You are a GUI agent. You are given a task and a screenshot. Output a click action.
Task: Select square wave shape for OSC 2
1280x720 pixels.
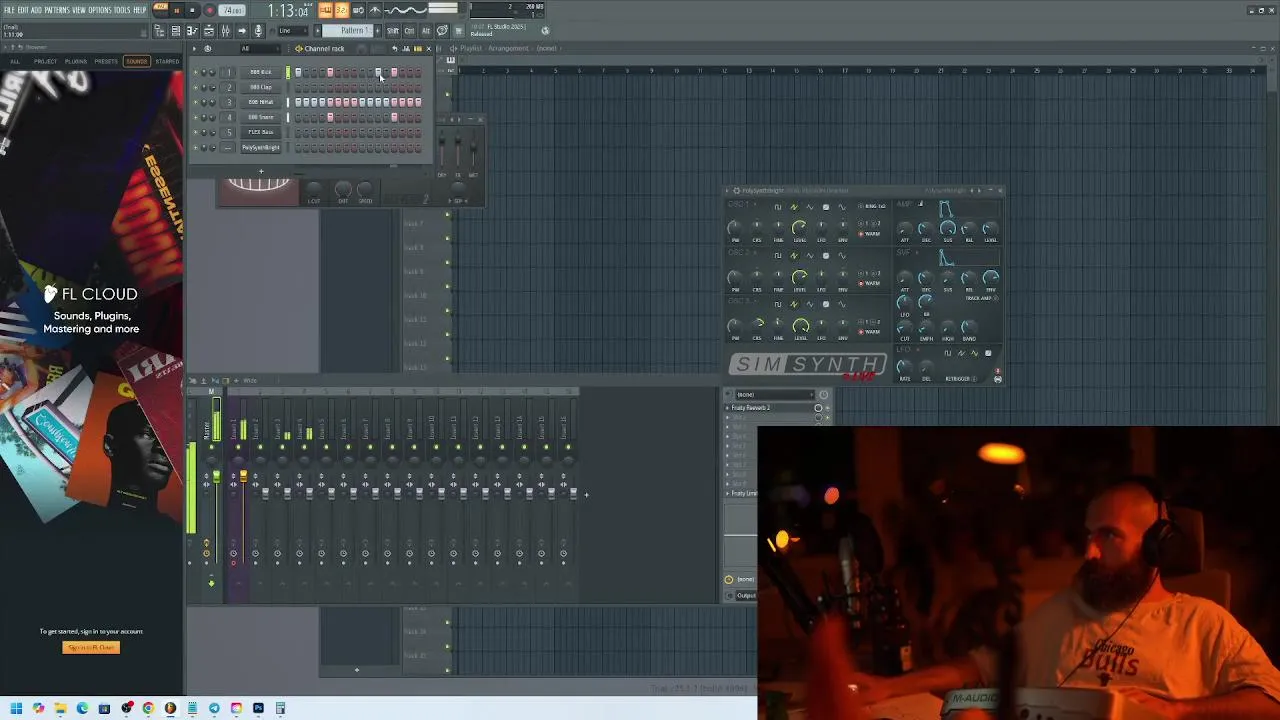point(778,256)
